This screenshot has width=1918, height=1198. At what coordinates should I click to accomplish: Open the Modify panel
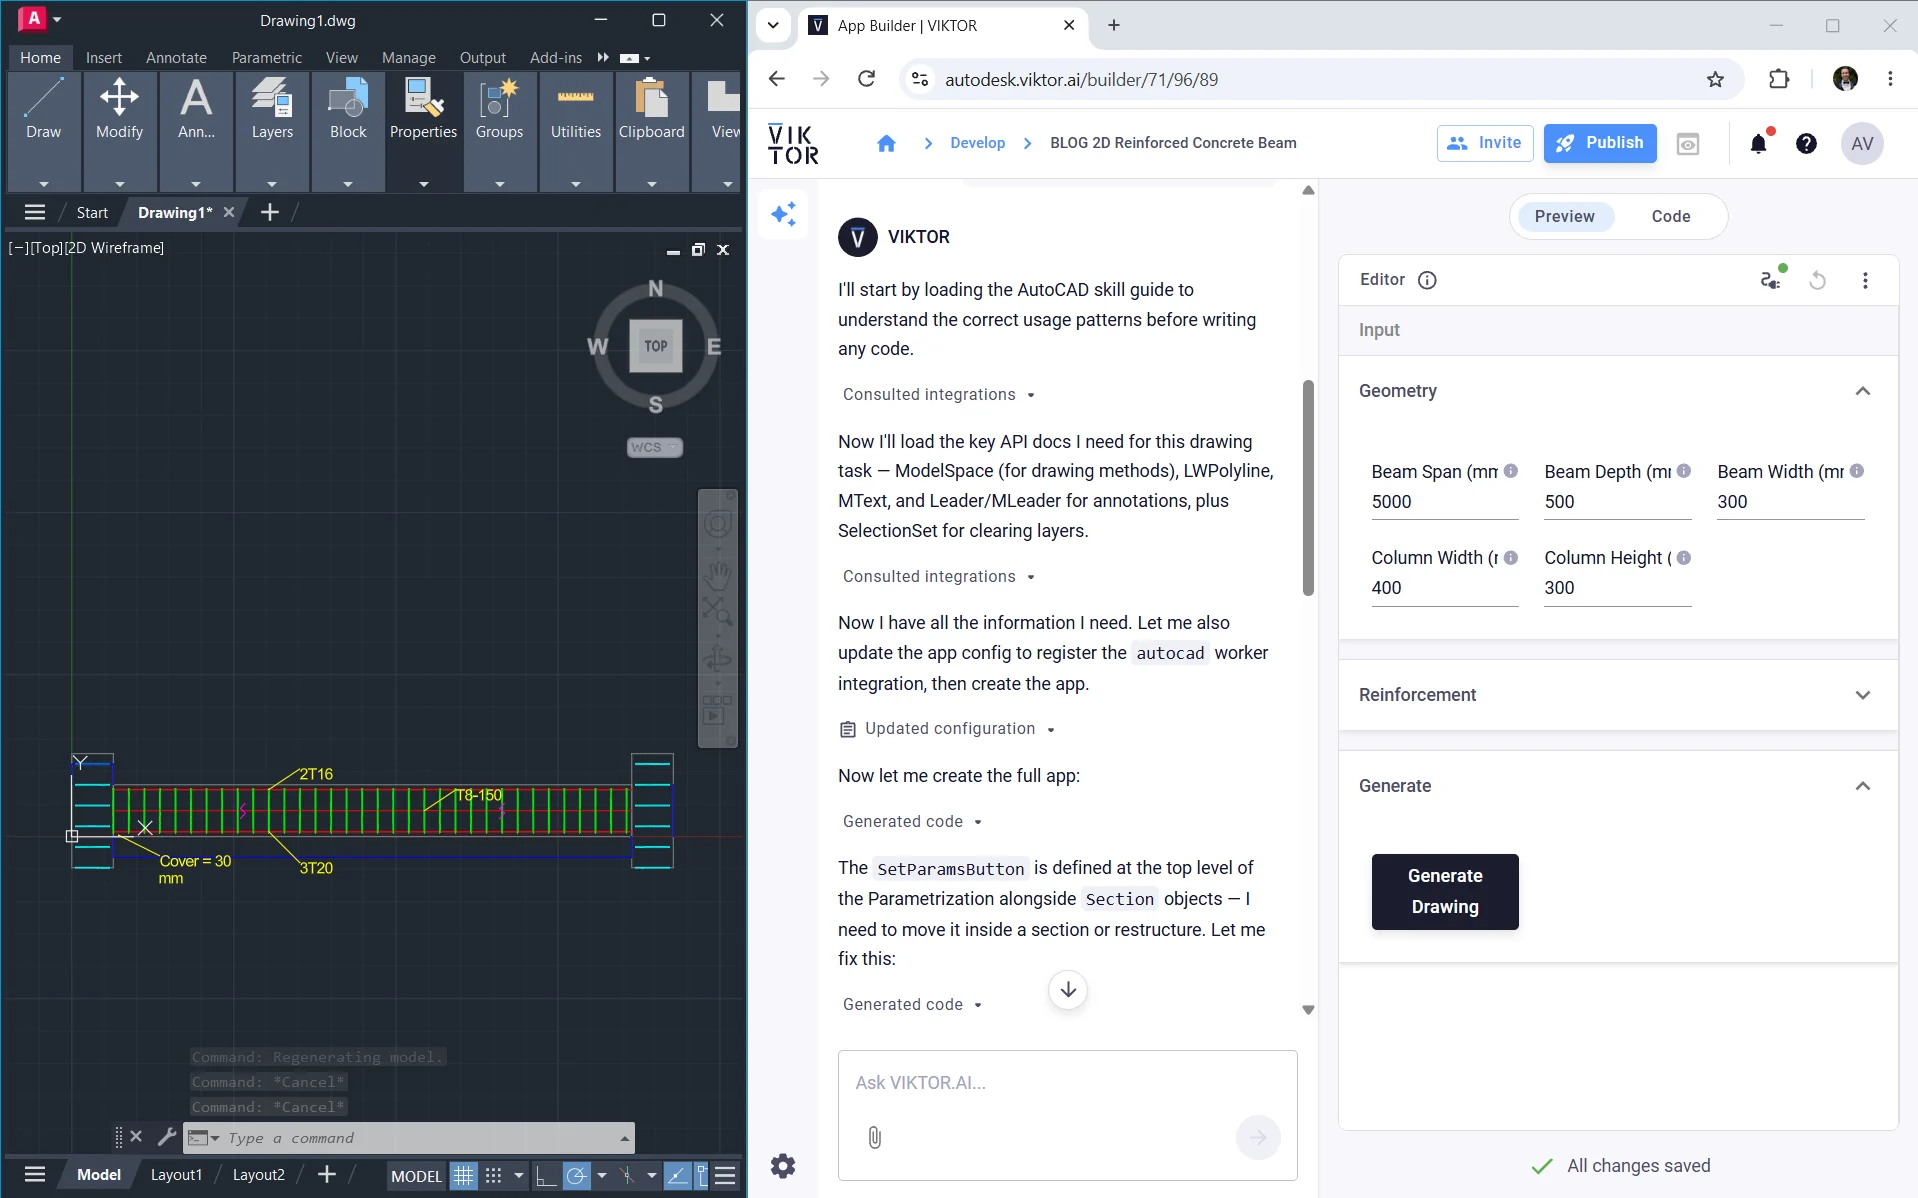coord(119,130)
